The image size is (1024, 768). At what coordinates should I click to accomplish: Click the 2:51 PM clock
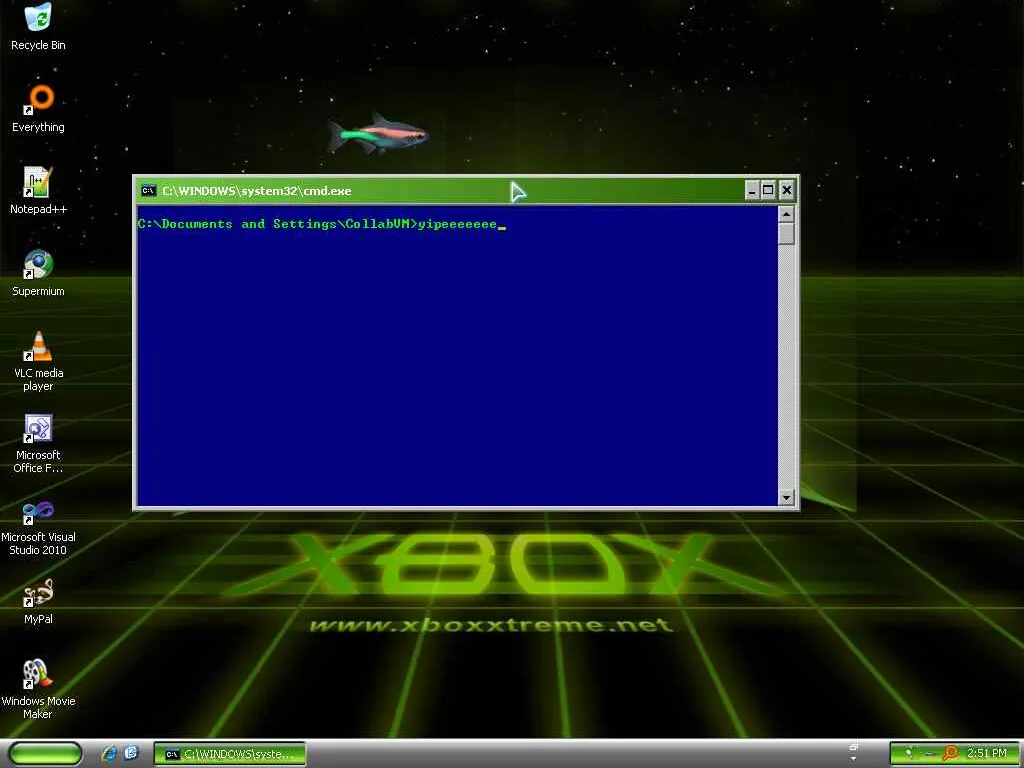[x=987, y=753]
